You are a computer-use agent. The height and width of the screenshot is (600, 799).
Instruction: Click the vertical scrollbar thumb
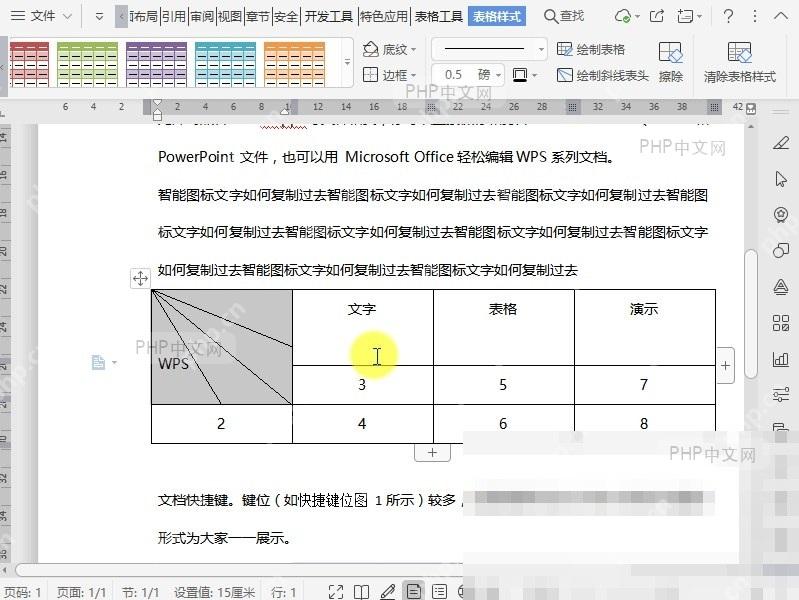click(751, 314)
